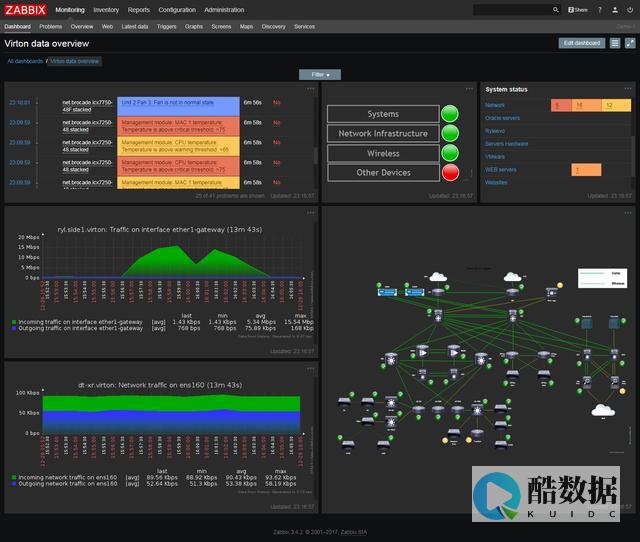
Task: Click the orange WEB servers severity cell
Action: (586, 170)
